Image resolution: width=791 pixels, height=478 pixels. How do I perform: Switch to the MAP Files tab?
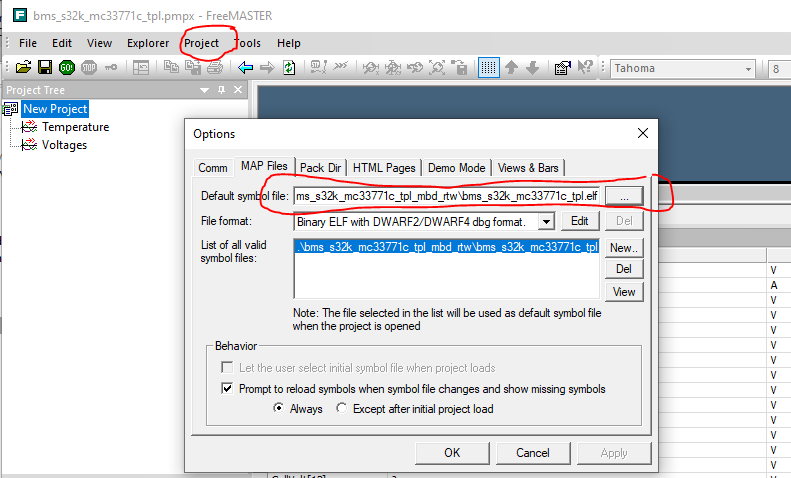[264, 166]
